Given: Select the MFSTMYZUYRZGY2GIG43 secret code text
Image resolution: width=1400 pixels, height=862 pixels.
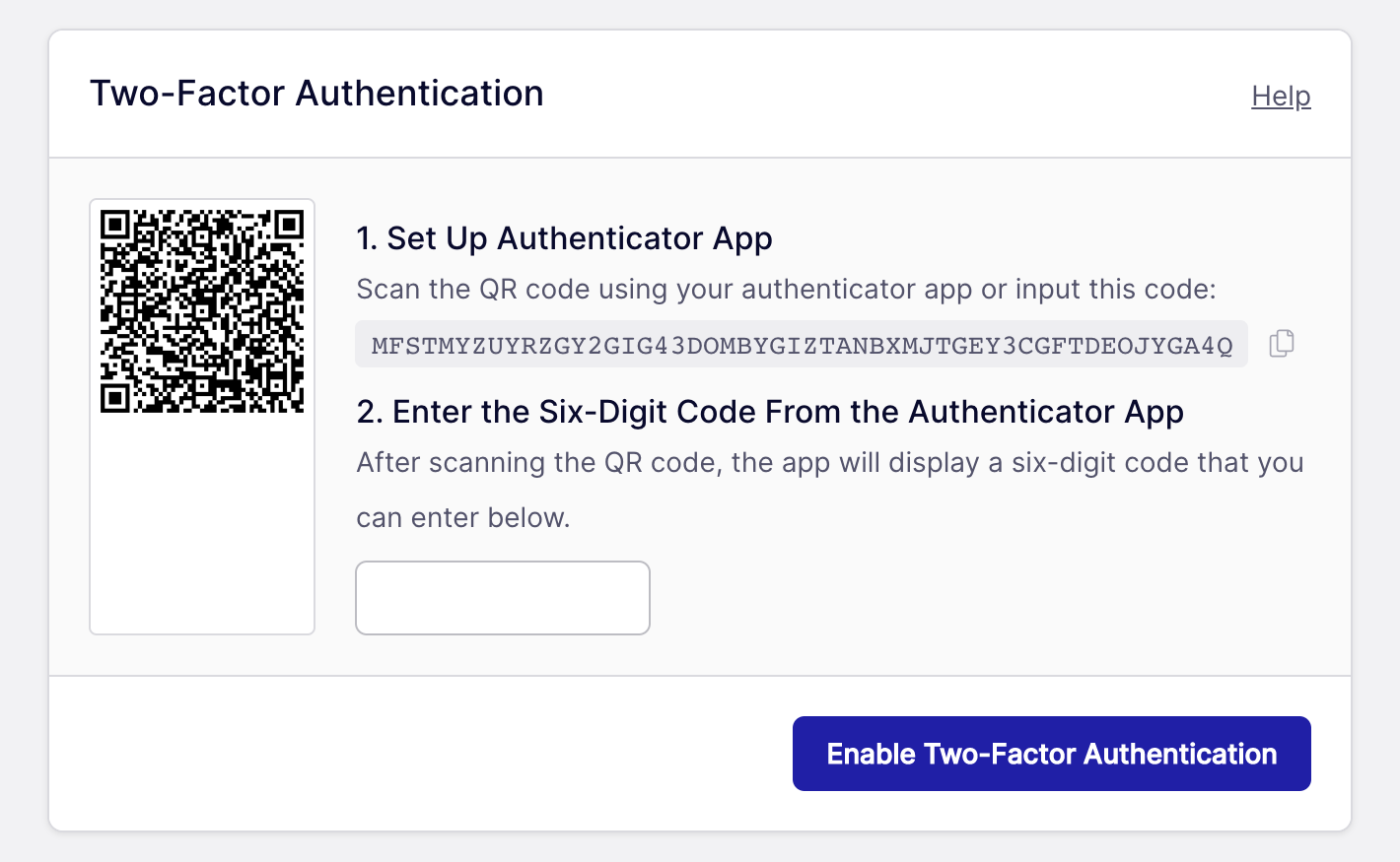Looking at the screenshot, I should tap(800, 343).
